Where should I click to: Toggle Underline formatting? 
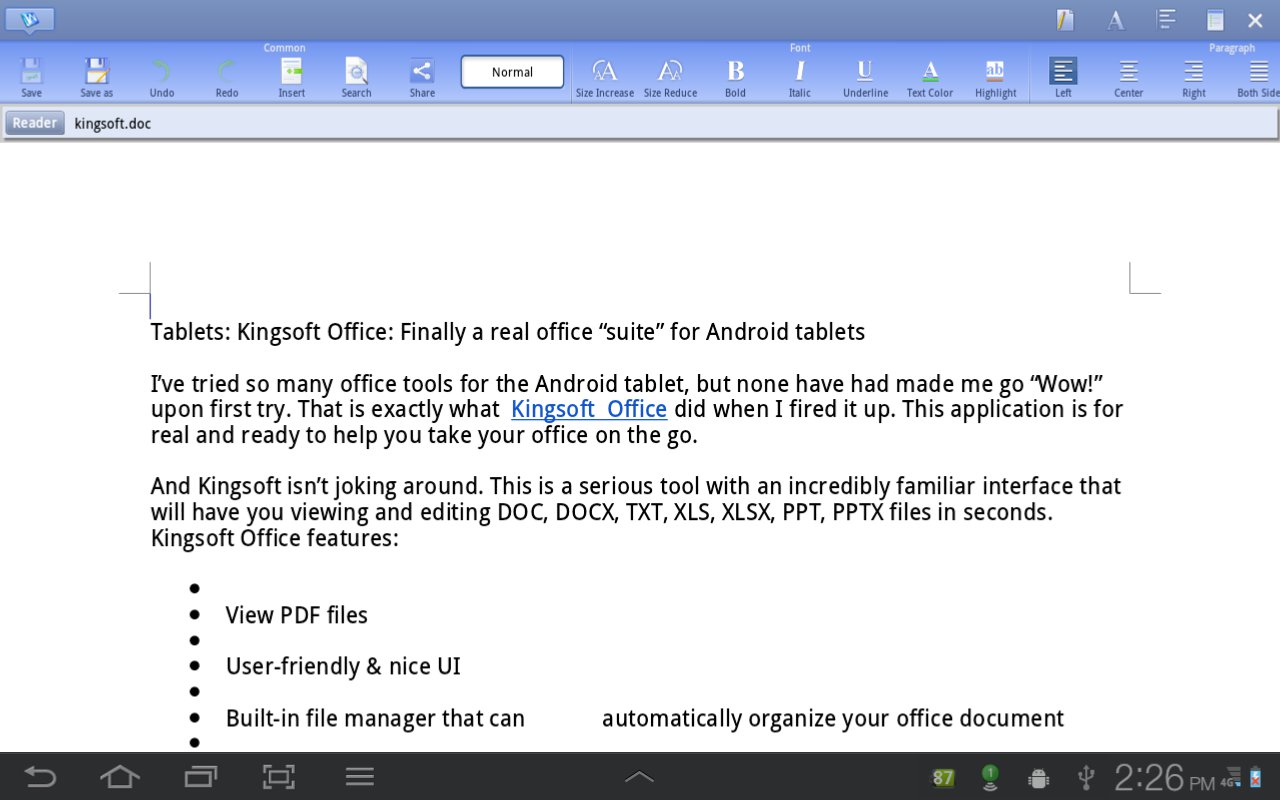(865, 76)
